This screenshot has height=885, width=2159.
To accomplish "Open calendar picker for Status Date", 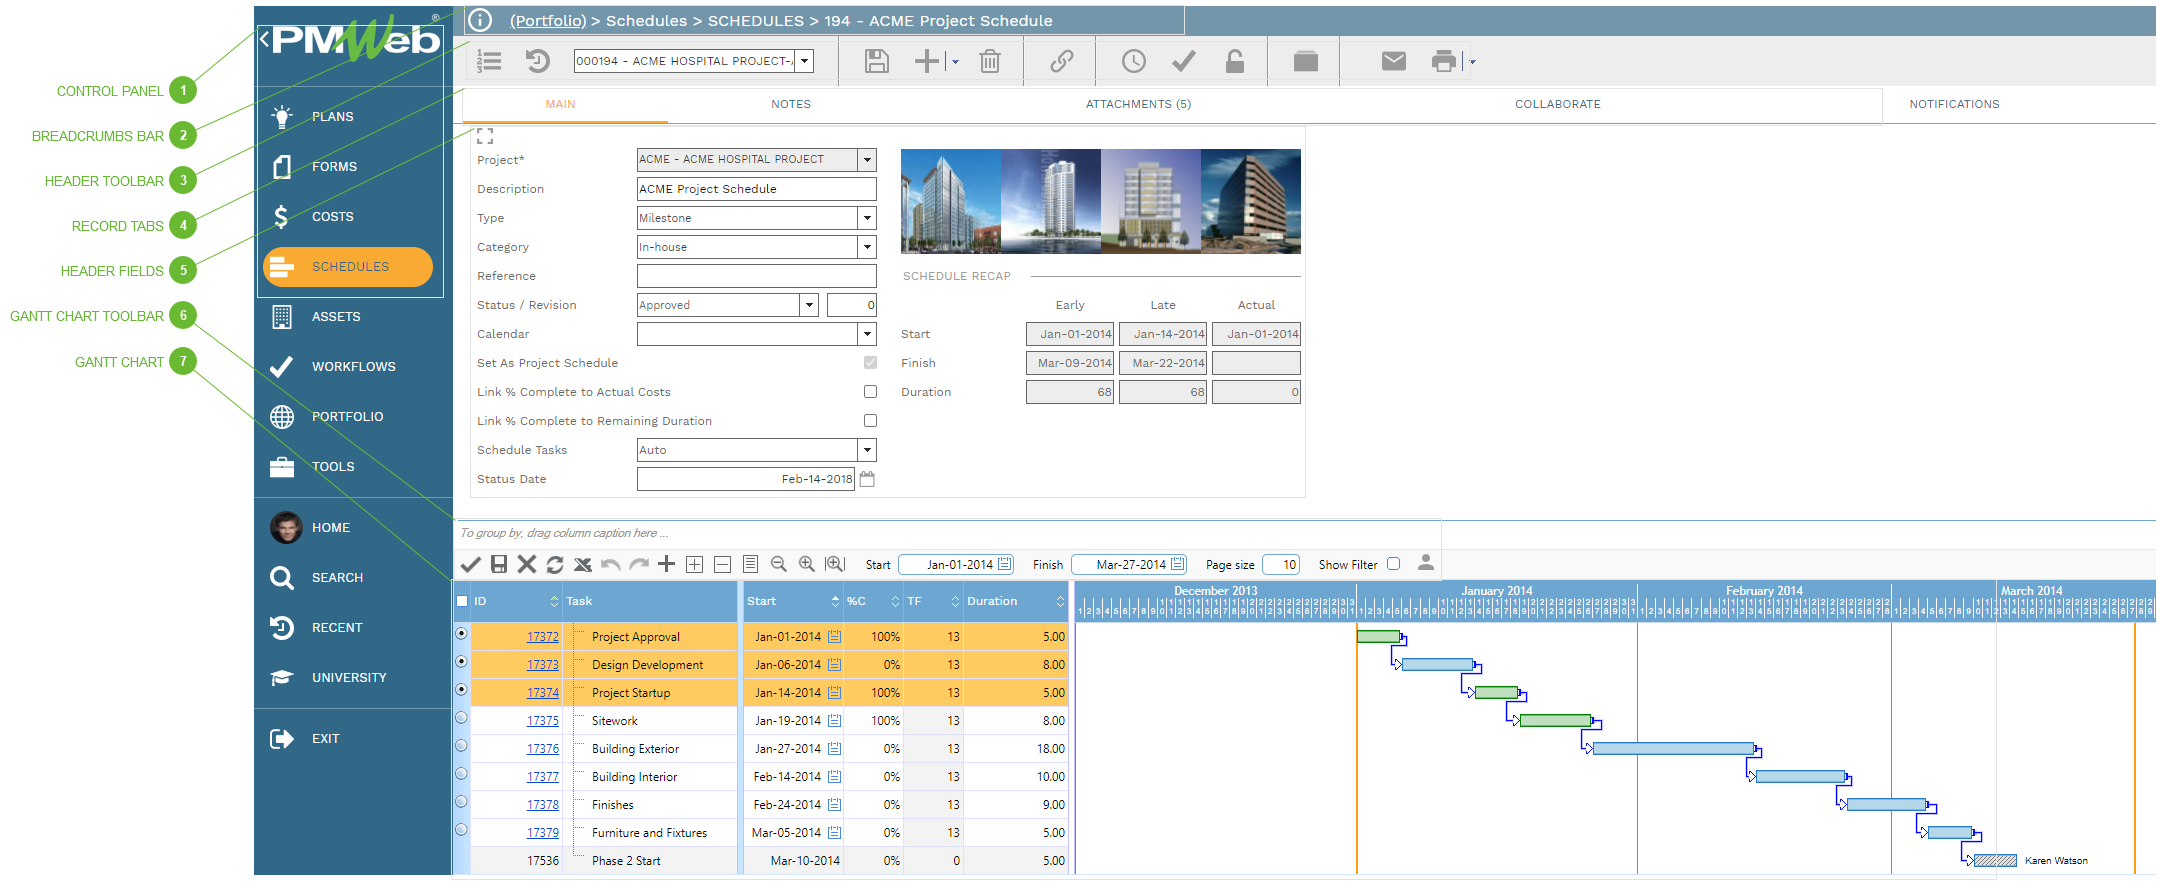I will (x=867, y=479).
